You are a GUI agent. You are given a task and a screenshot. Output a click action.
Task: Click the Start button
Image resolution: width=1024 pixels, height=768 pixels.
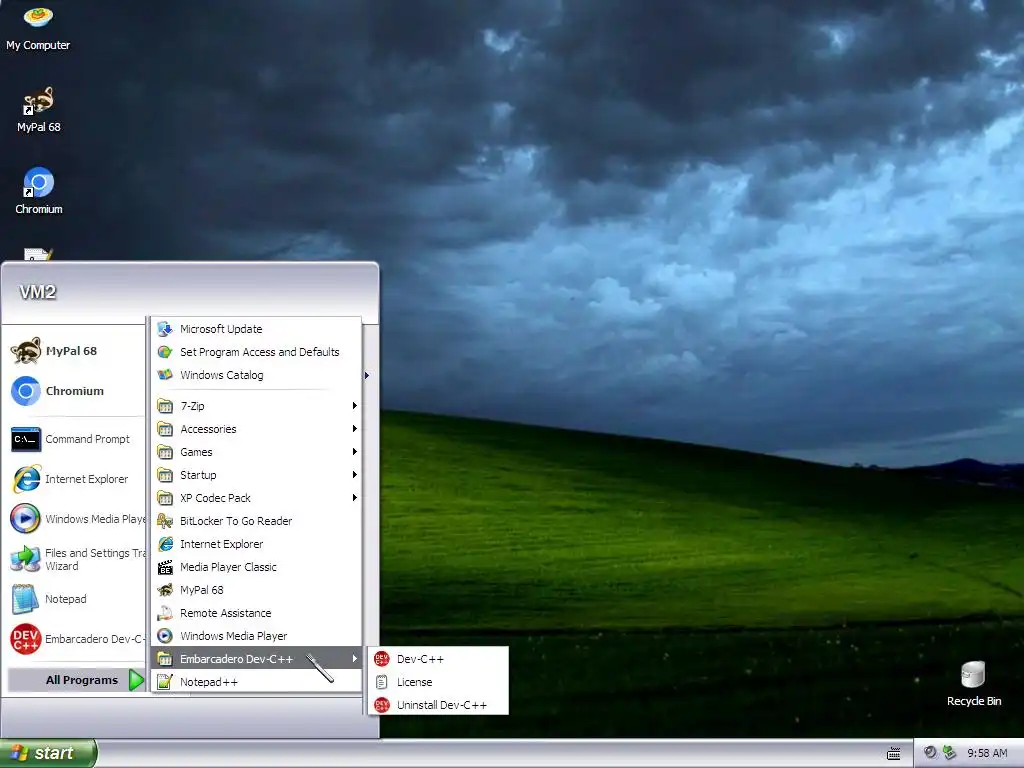pyautogui.click(x=48, y=753)
